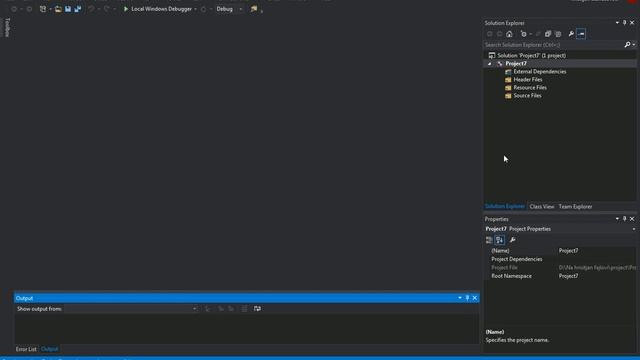The width and height of the screenshot is (640, 360).
Task: Open Properties wrench in Solution Explorer toolbar
Action: click(x=571, y=34)
